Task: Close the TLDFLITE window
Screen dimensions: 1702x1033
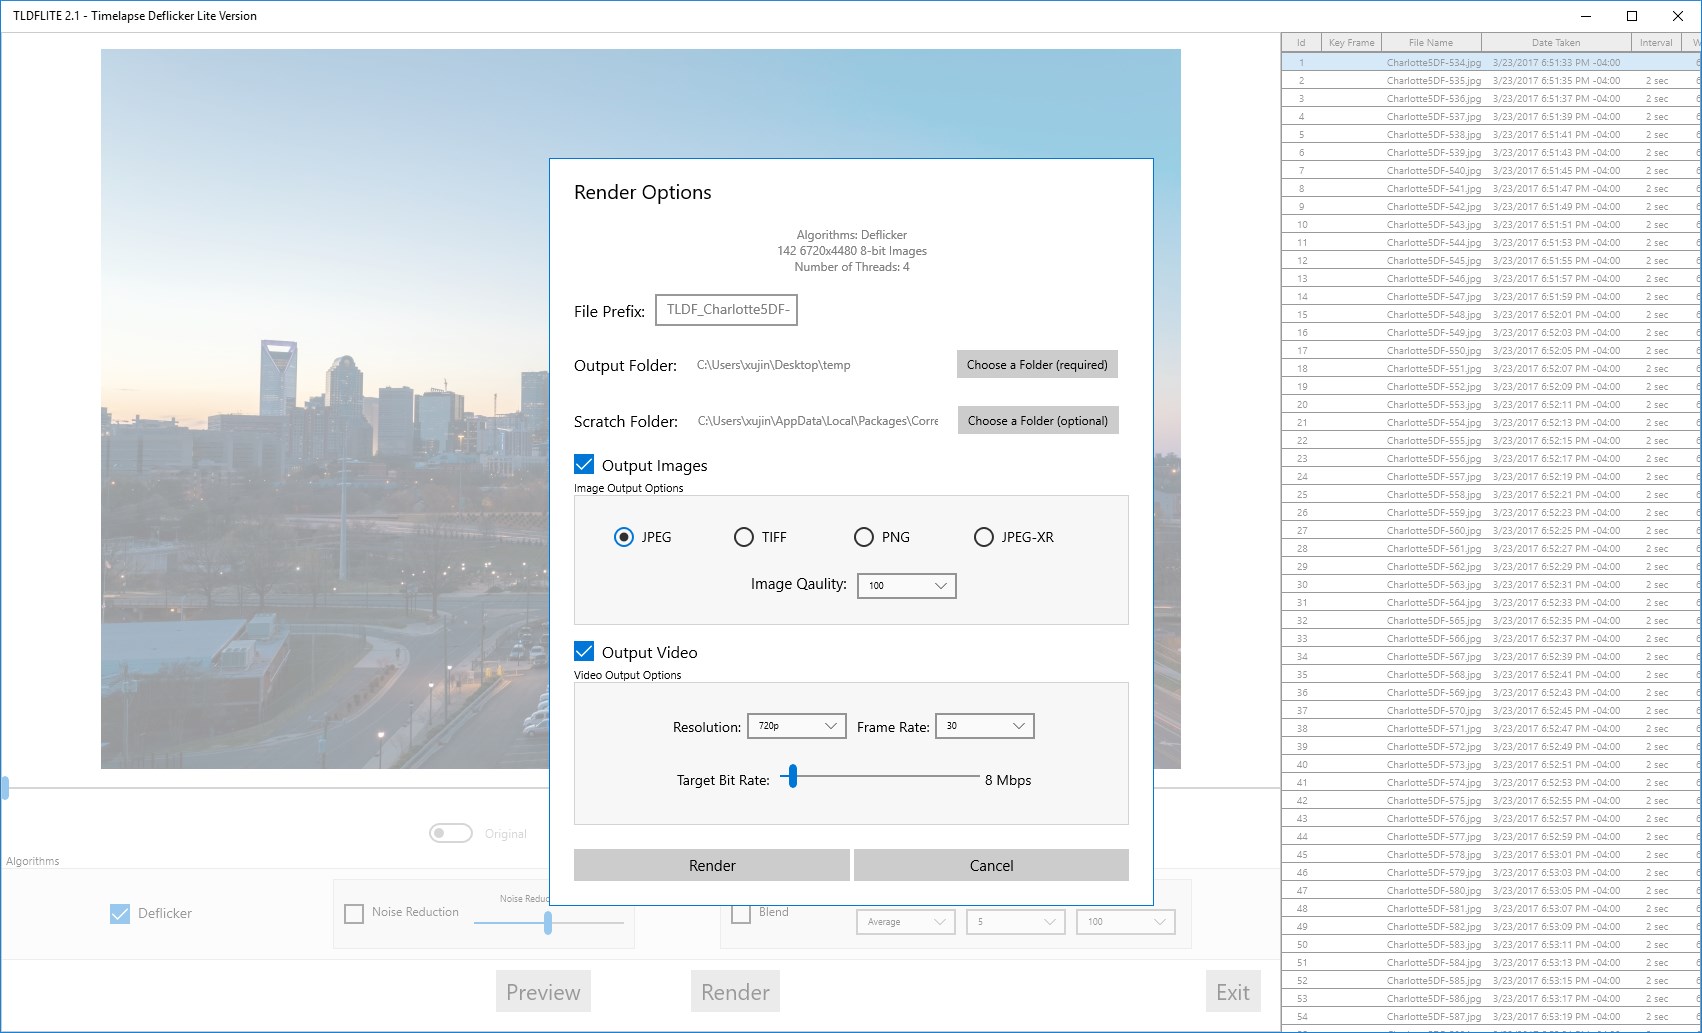Action: (x=1678, y=16)
